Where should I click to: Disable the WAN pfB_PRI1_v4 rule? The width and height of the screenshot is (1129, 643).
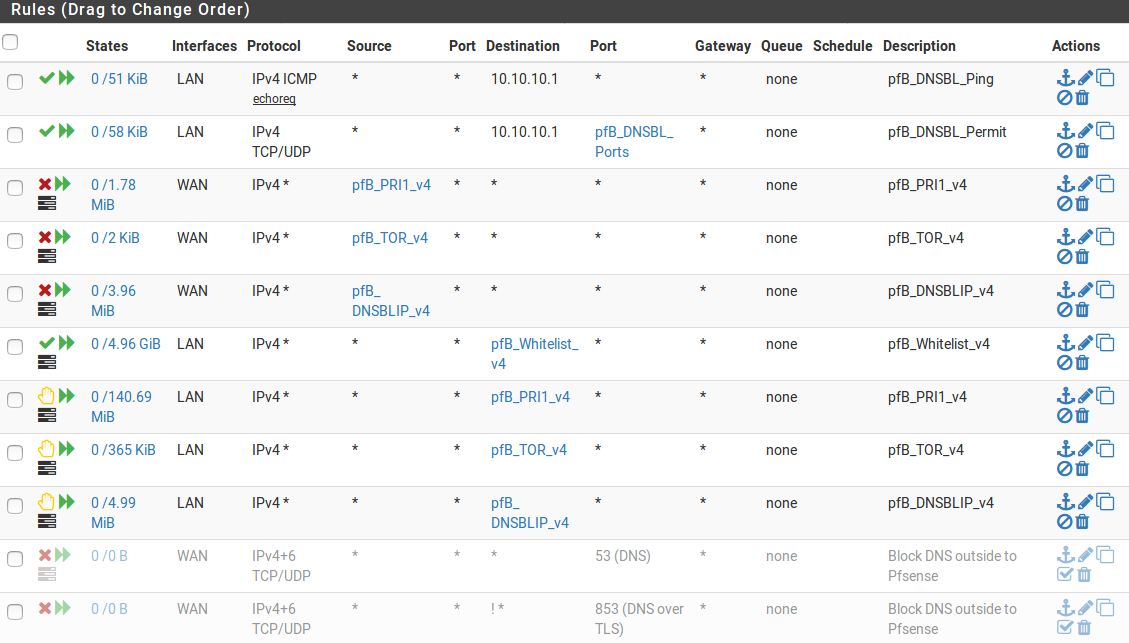pyautogui.click(x=1064, y=204)
